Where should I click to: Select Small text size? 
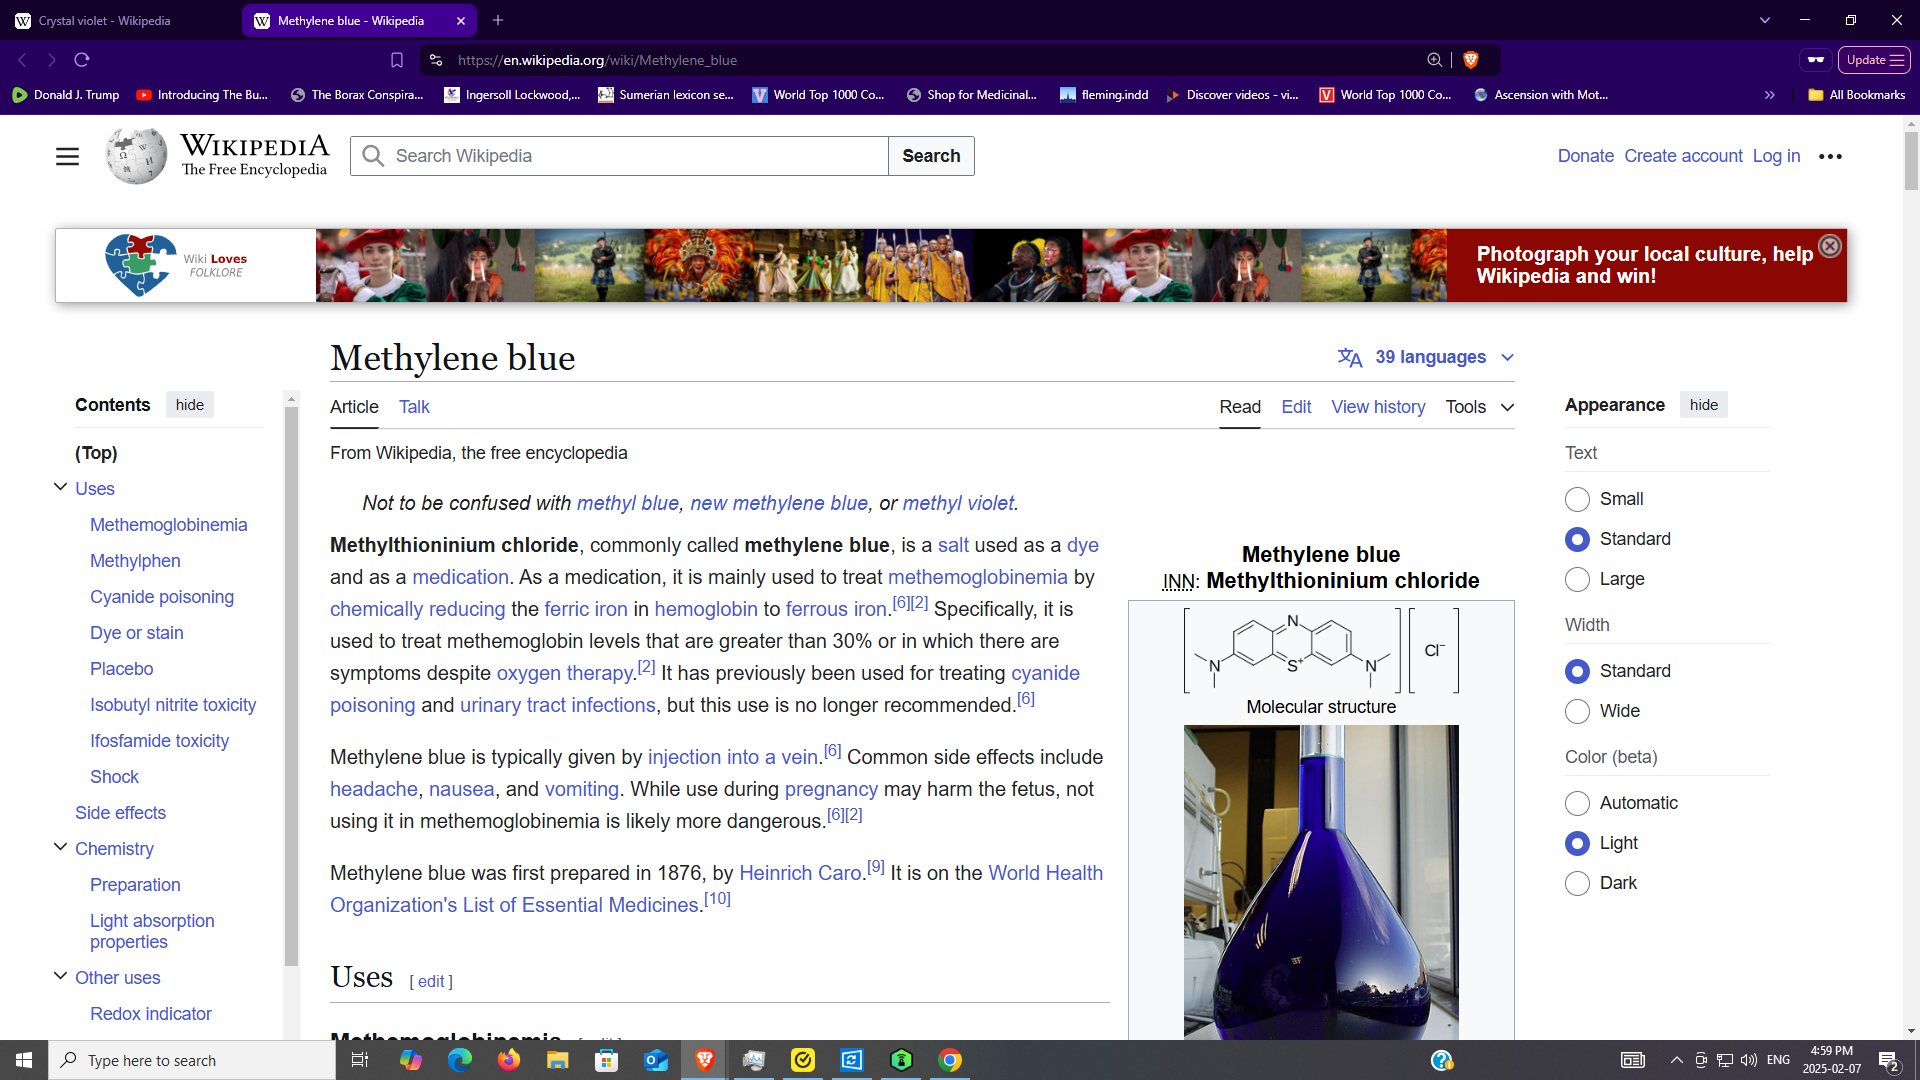[1577, 499]
